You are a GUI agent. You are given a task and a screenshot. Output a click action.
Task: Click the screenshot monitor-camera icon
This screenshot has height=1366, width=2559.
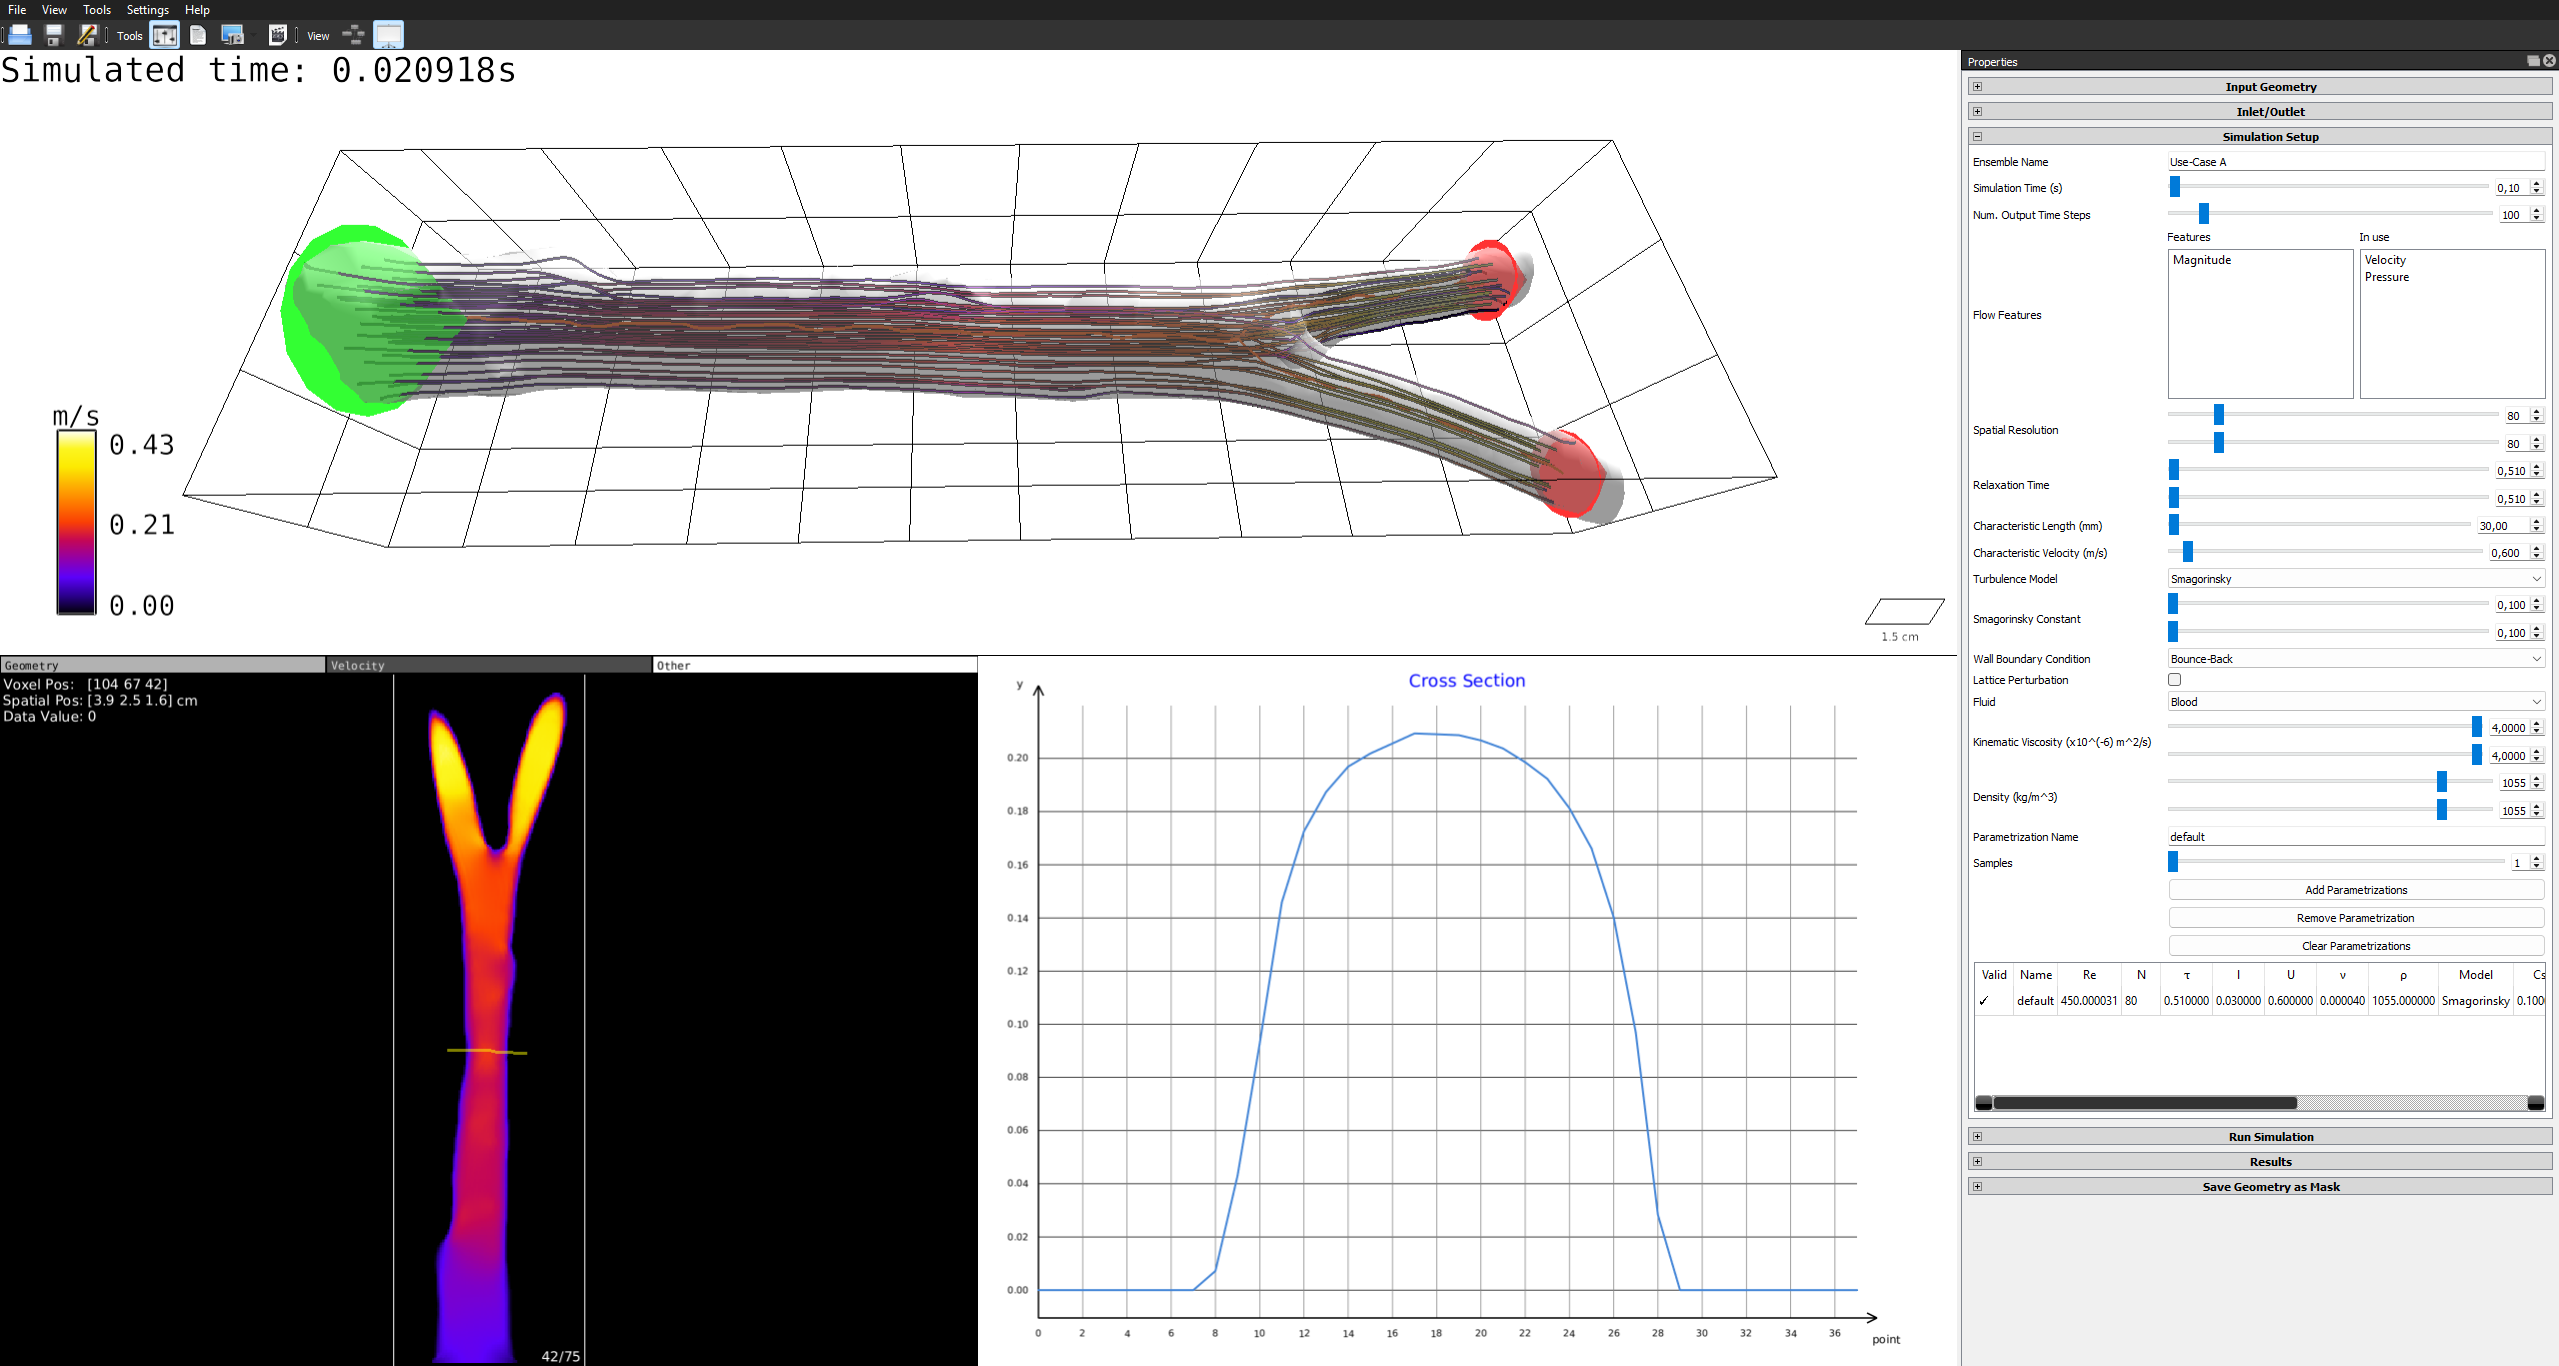coord(232,35)
